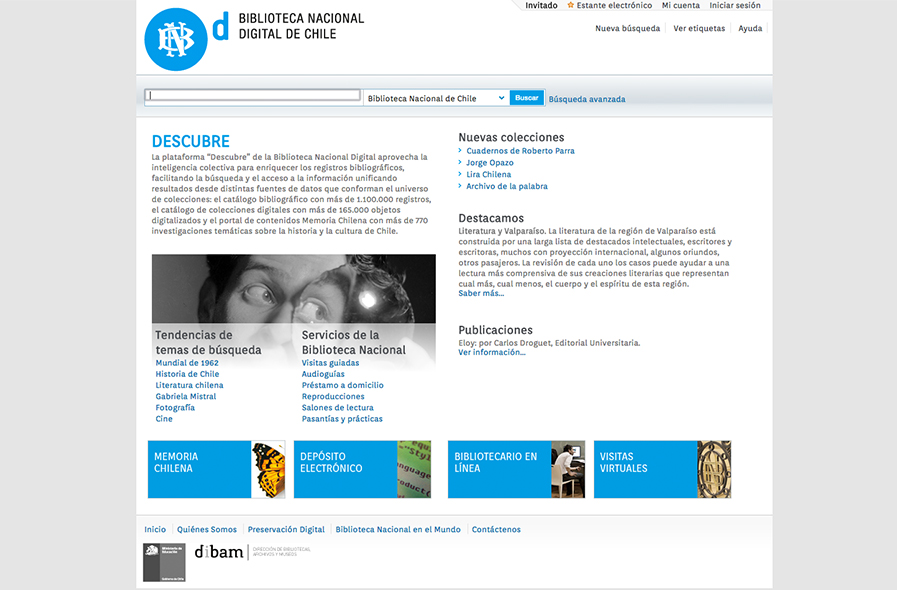Select Cine search trend
The width and height of the screenshot is (897, 590).
click(x=164, y=418)
